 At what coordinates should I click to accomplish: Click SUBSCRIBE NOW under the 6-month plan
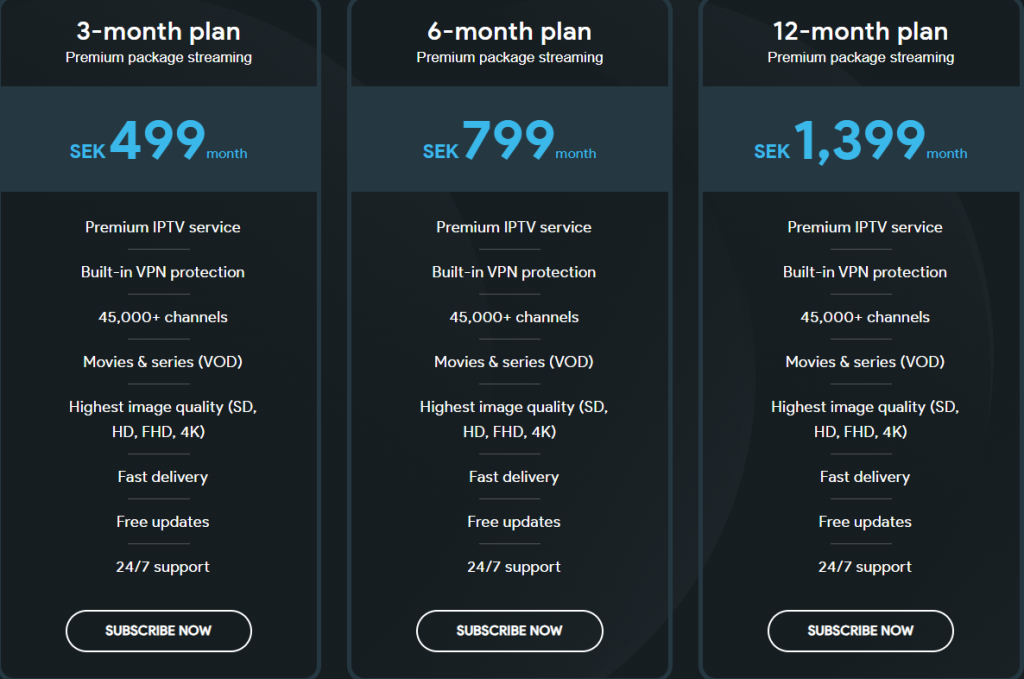click(x=509, y=631)
